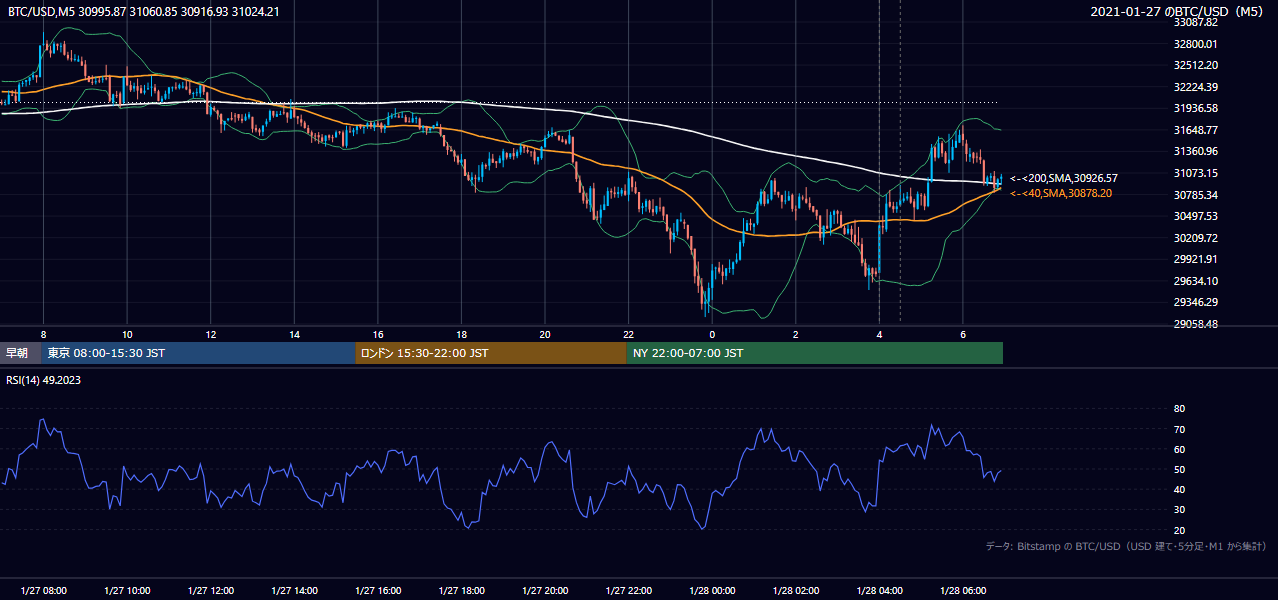
Task: Click price axis label 32224.39
Action: pyautogui.click(x=1196, y=87)
